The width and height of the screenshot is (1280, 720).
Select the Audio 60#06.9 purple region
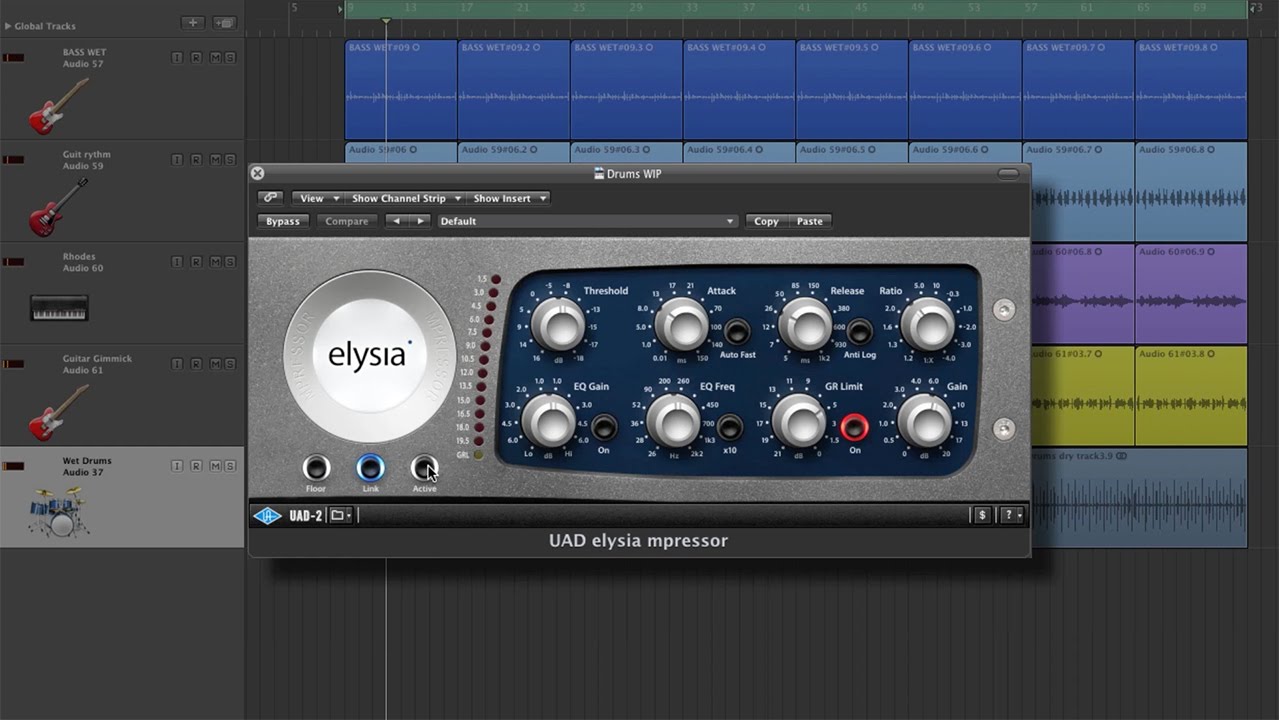coord(1191,293)
